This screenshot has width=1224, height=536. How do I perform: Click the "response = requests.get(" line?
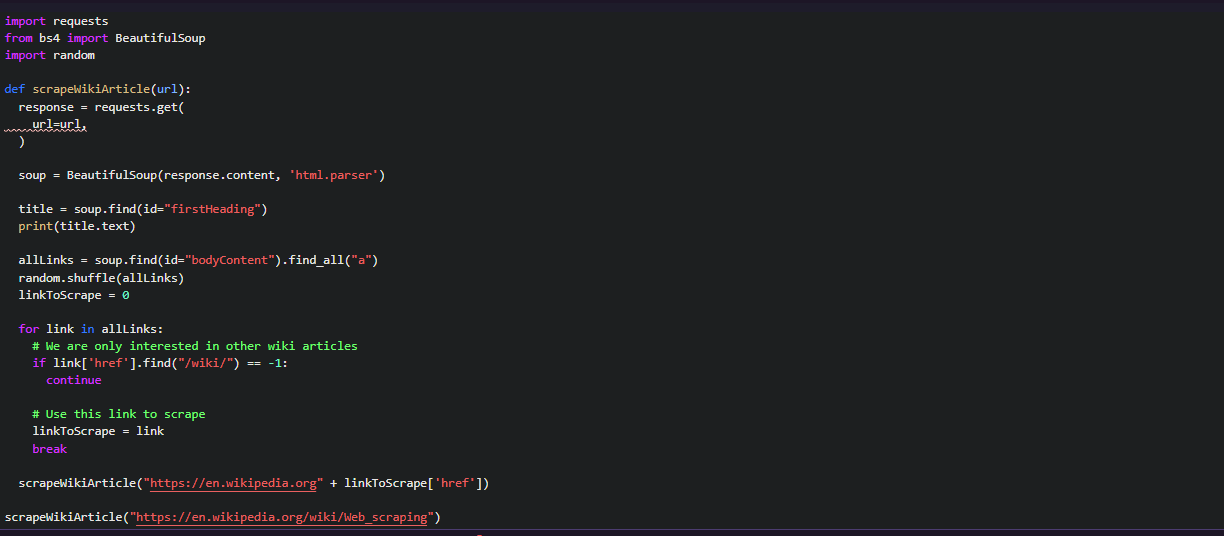tap(101, 106)
